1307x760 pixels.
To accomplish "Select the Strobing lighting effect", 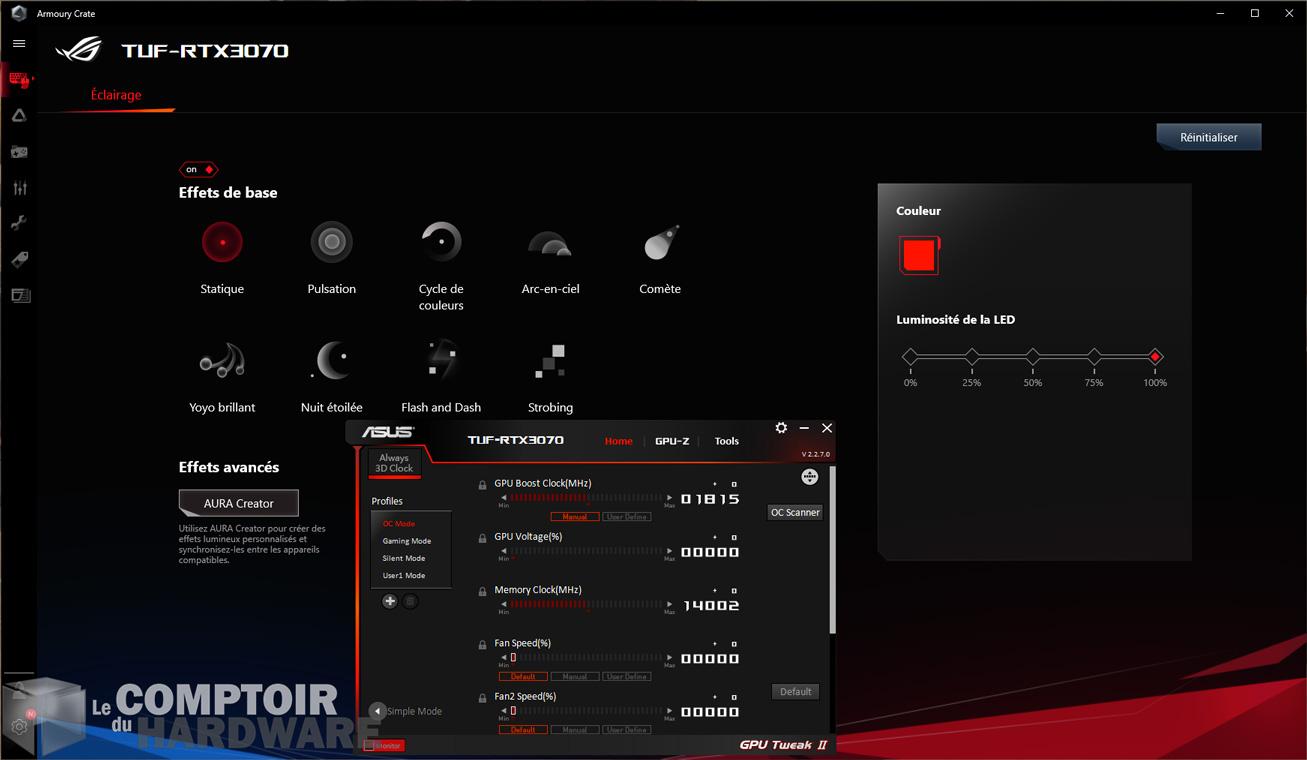I will tap(549, 360).
